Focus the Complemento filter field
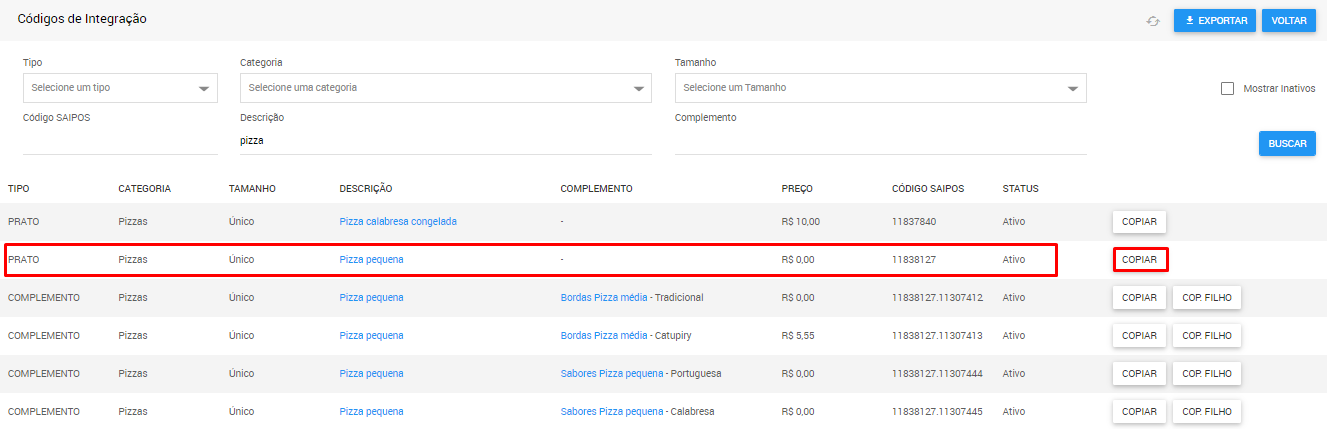The height and width of the screenshot is (429, 1327). click(881, 141)
